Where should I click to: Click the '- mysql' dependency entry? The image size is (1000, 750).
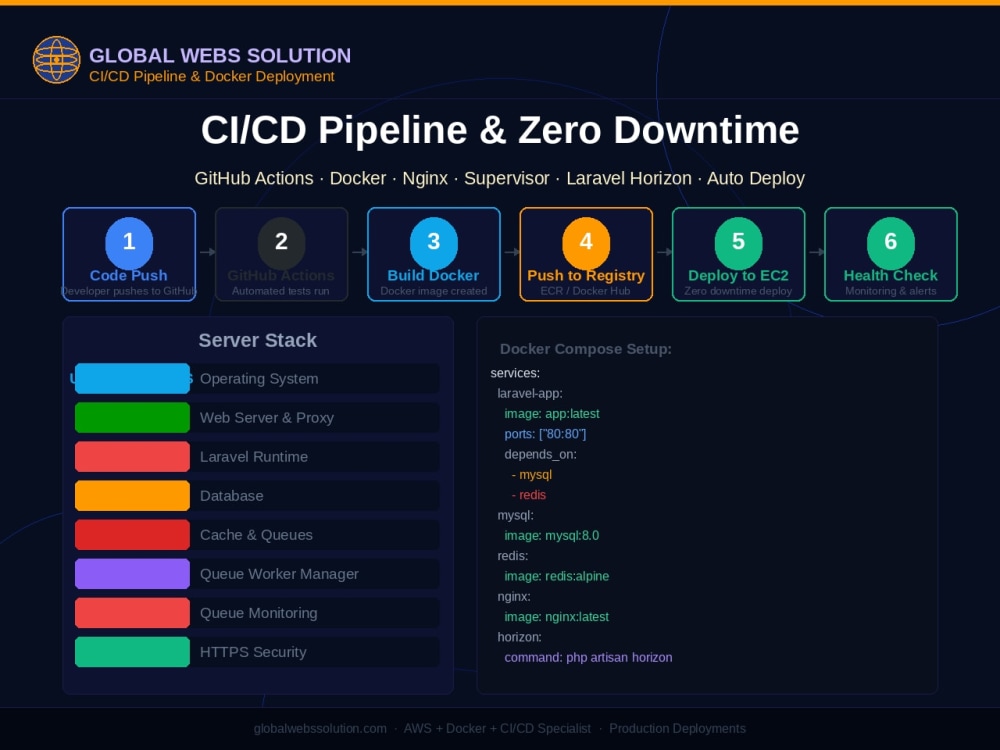coord(532,475)
